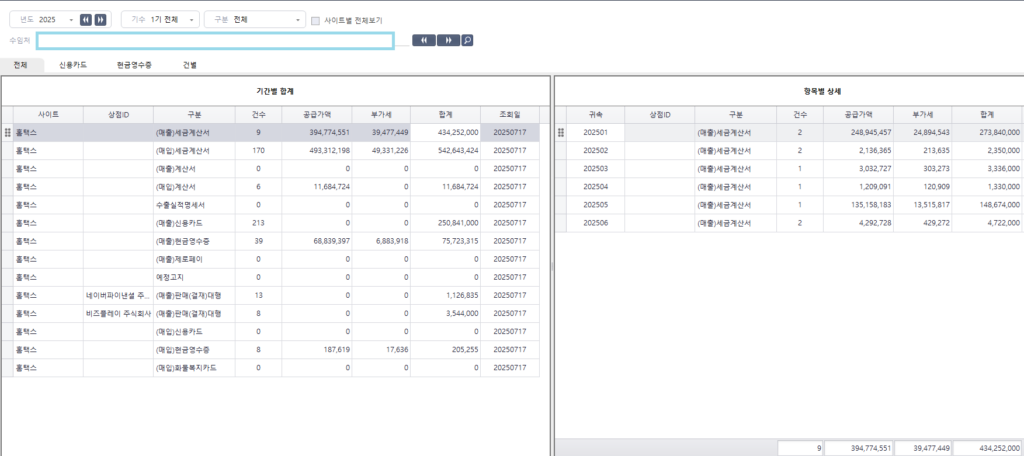1024x456 pixels.
Task: Switch to the 신용카드 tab
Action: click(x=73, y=65)
